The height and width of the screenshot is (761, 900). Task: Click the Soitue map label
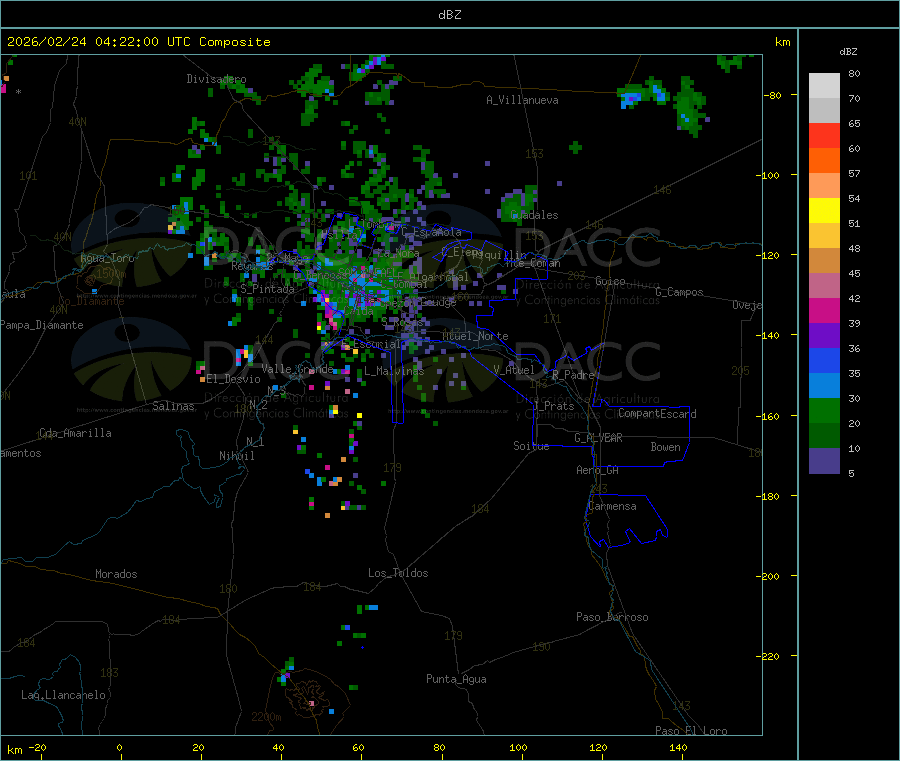(531, 446)
